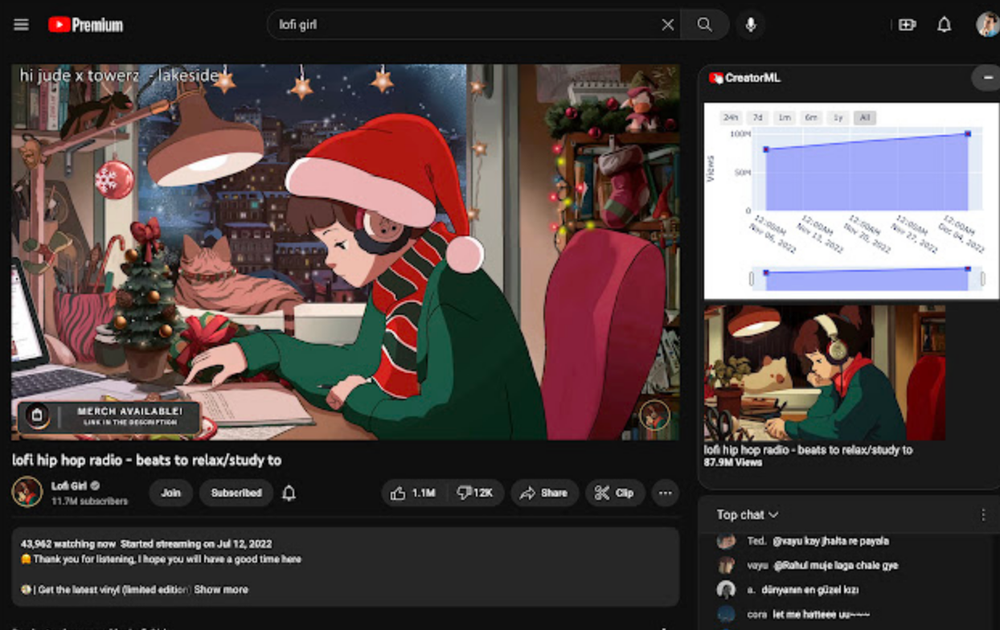Click chat message from vayu
Viewport: 1000px width, 630px height.
click(822, 566)
